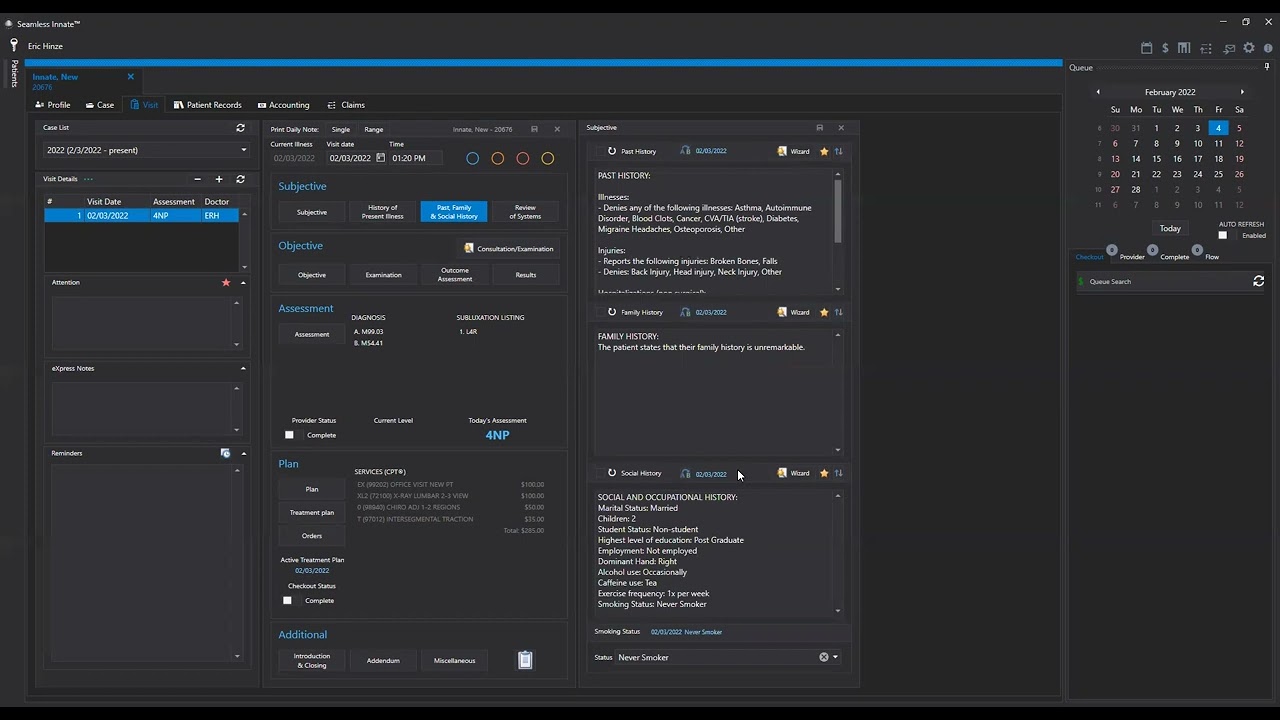Click the visit Time field
The width and height of the screenshot is (1280, 720).
tap(415, 158)
